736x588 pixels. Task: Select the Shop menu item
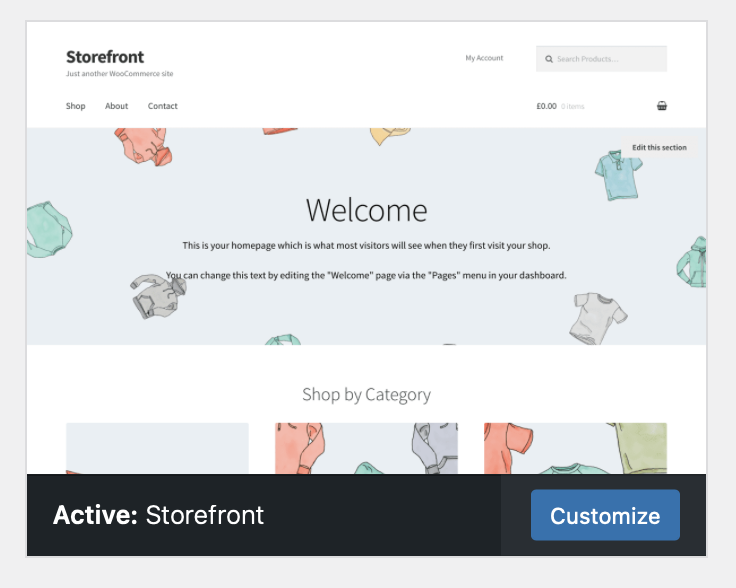pyautogui.click(x=76, y=106)
